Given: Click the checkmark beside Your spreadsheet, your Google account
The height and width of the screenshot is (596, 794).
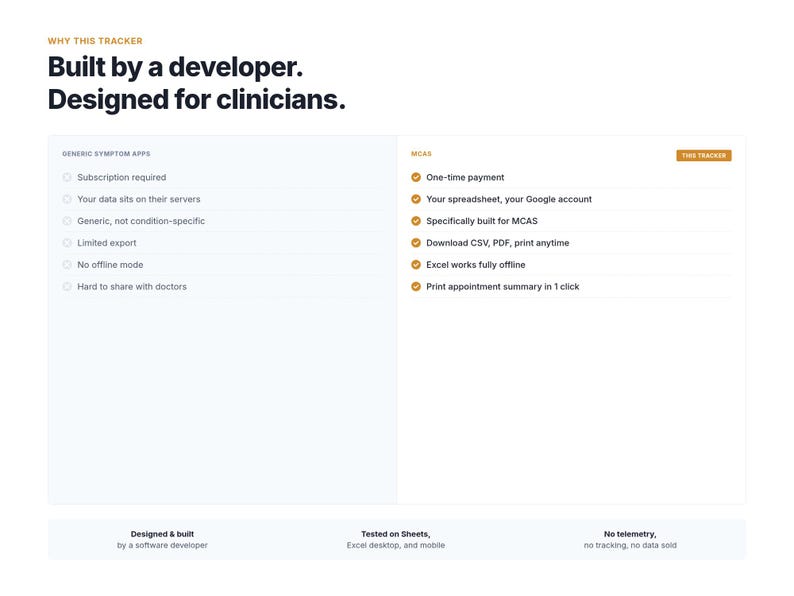Looking at the screenshot, I should tap(416, 199).
